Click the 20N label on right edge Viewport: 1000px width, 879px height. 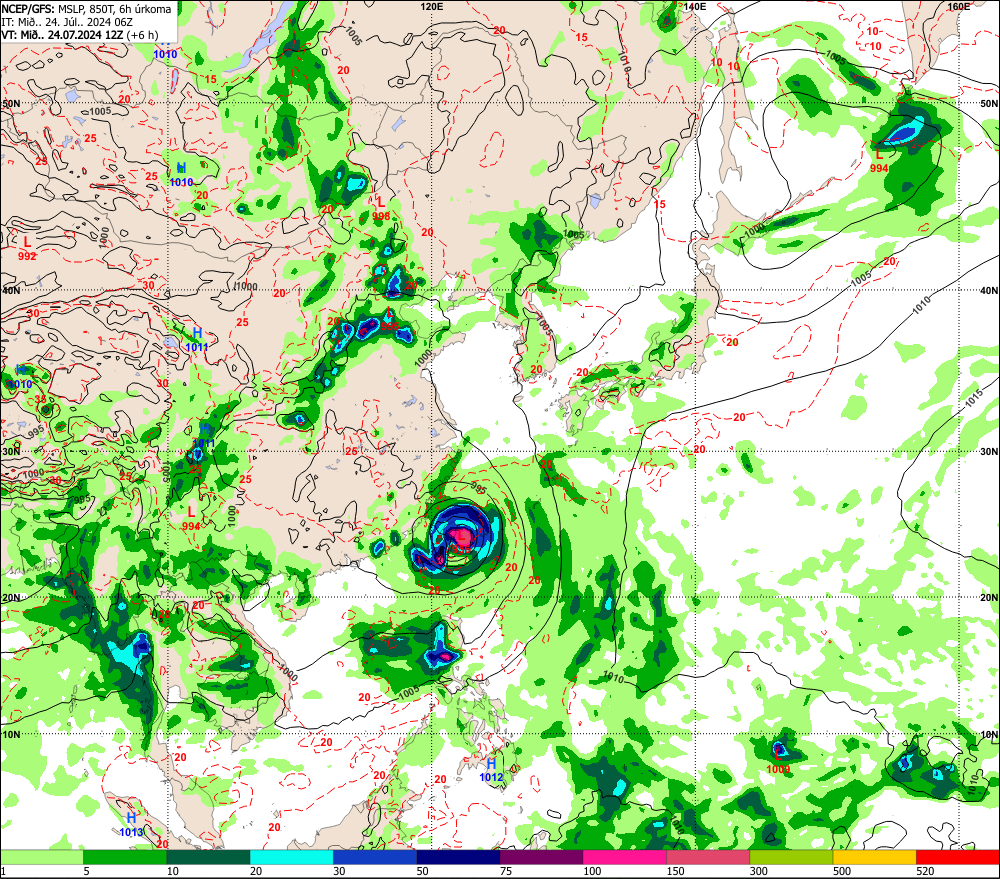989,598
